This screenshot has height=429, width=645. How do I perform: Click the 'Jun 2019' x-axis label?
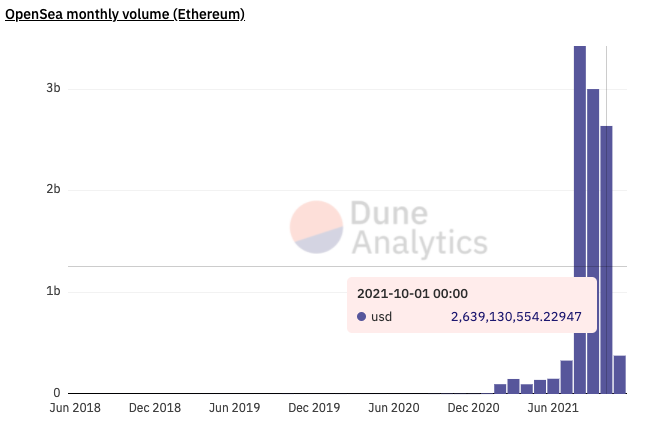click(x=234, y=408)
